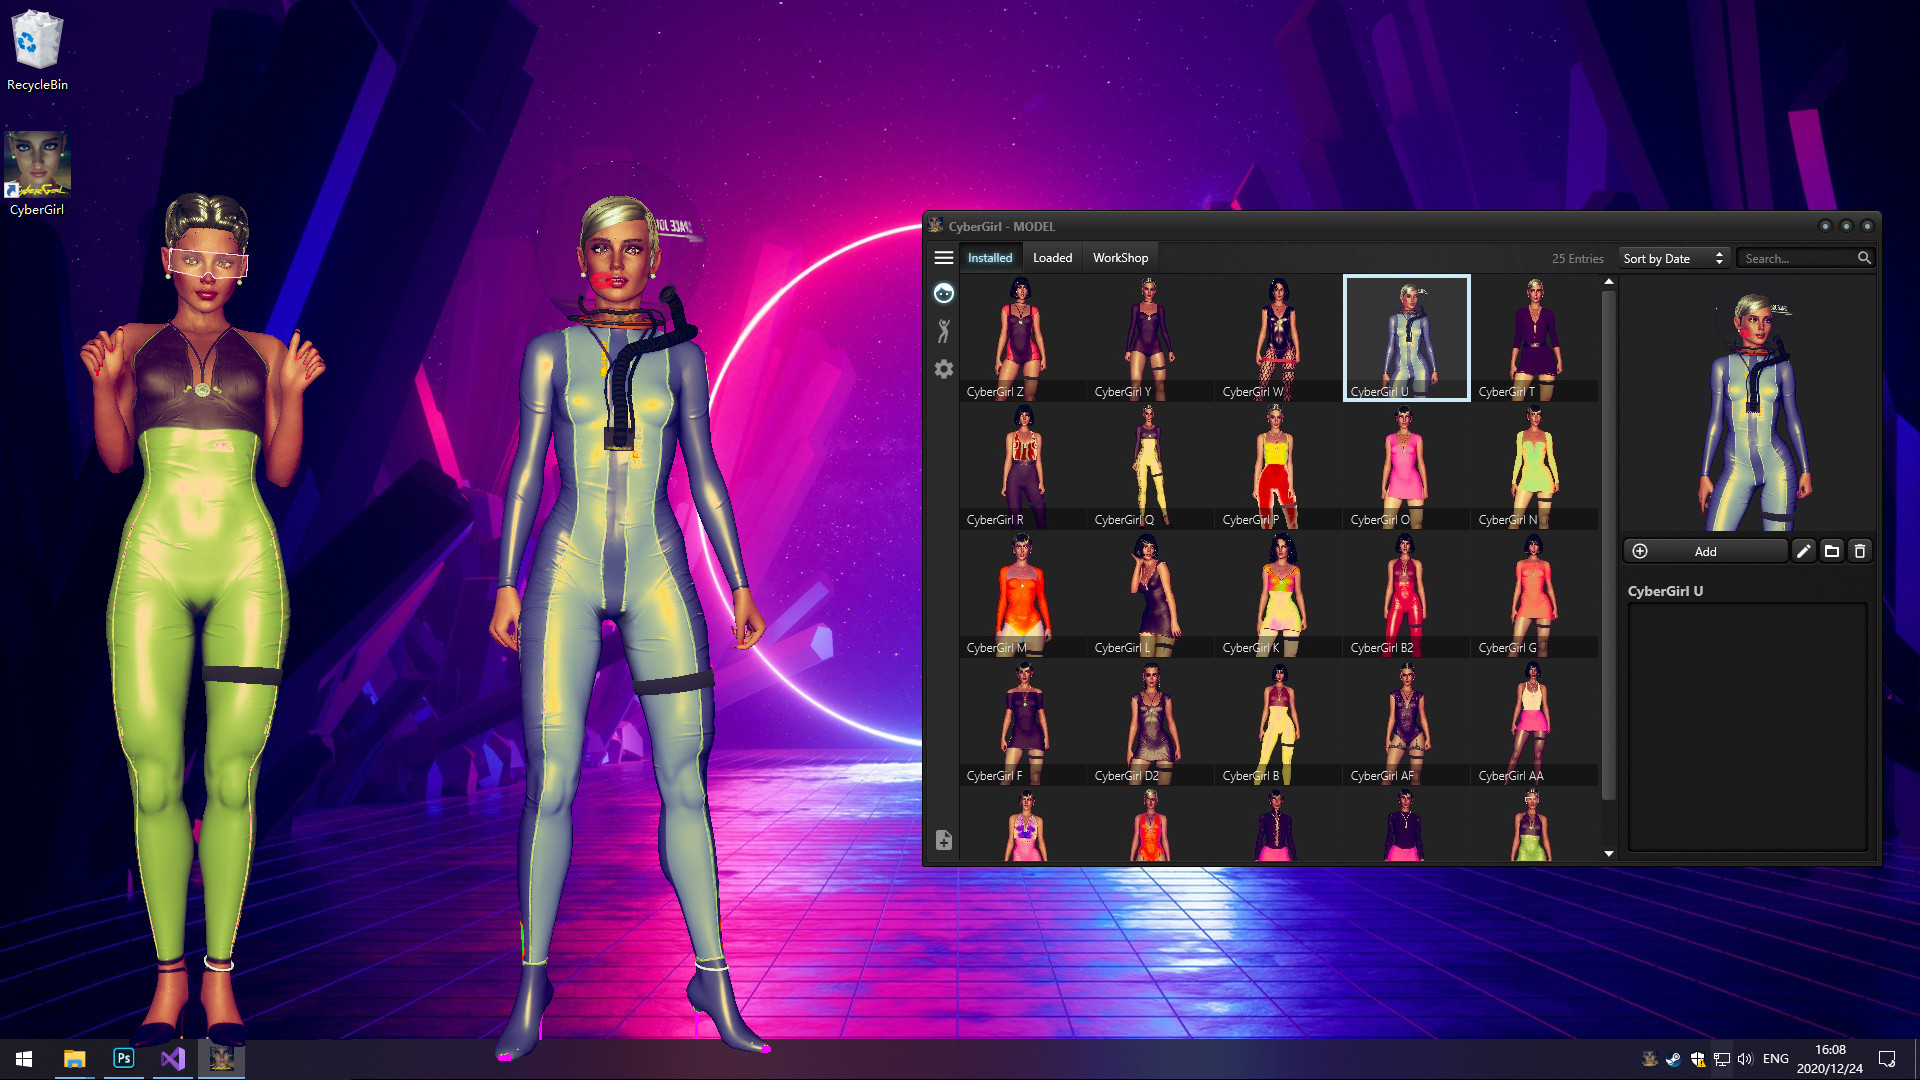The height and width of the screenshot is (1080, 1920).
Task: Open Steam from the system tray
Action: click(1675, 1059)
